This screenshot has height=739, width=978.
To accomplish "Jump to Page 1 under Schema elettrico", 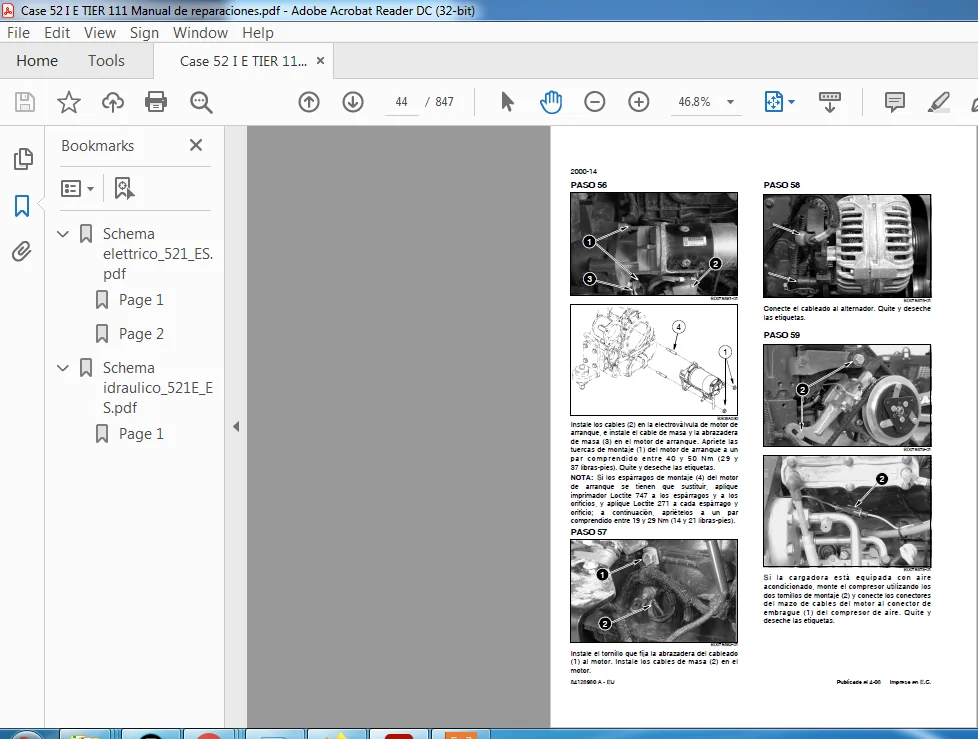I will 142,300.
